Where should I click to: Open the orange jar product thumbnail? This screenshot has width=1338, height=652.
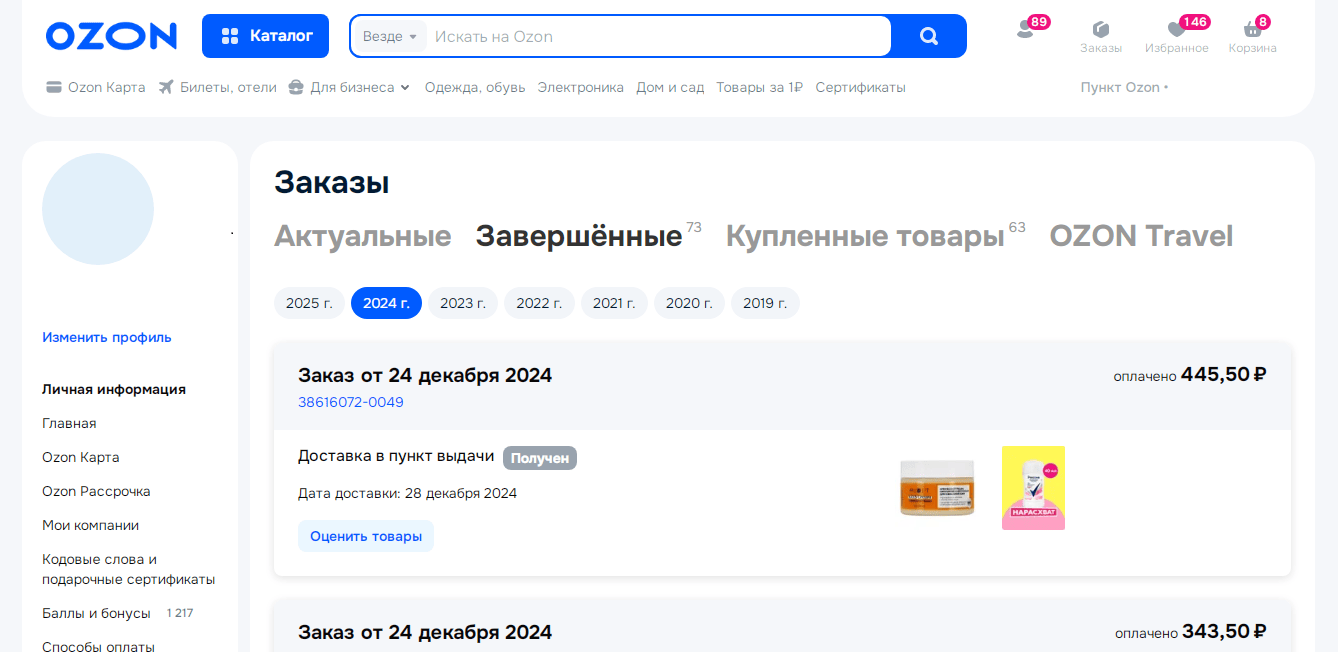point(937,488)
